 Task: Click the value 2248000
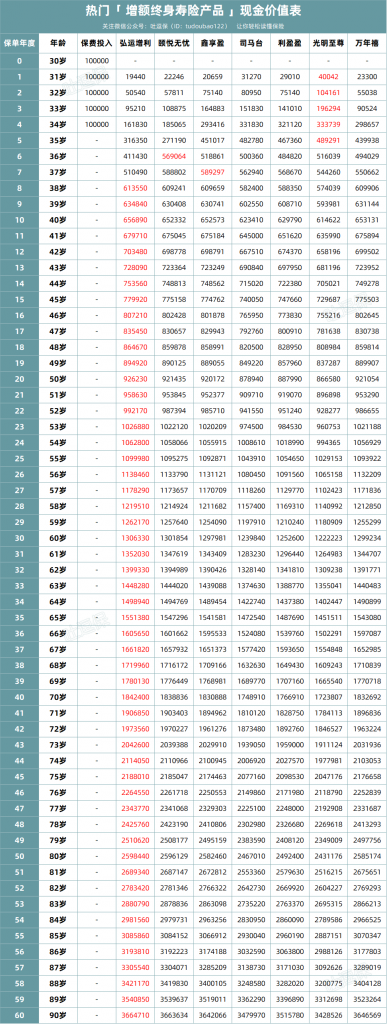(x=288, y=808)
